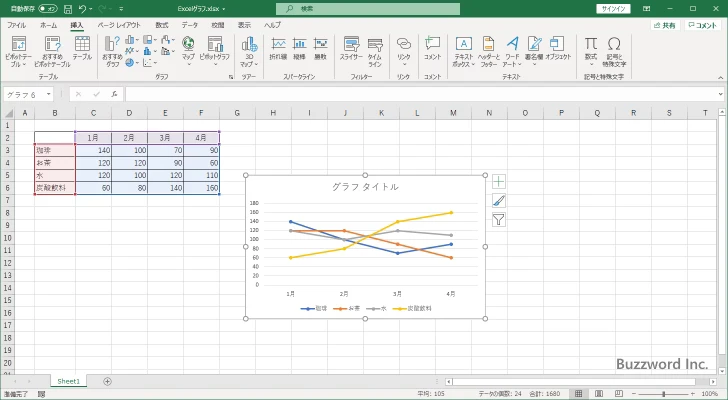Switch to the Data (データ) tab
The width and height of the screenshot is (728, 400).
coord(189,25)
